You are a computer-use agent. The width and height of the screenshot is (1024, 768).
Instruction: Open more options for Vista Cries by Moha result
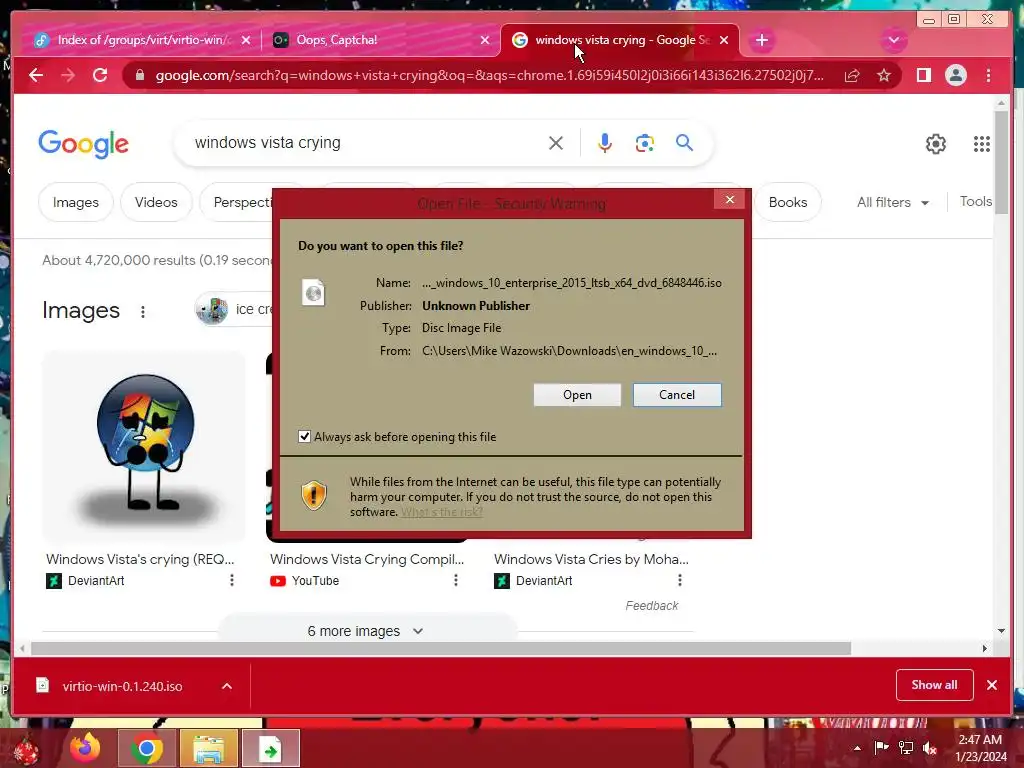pyautogui.click(x=680, y=580)
